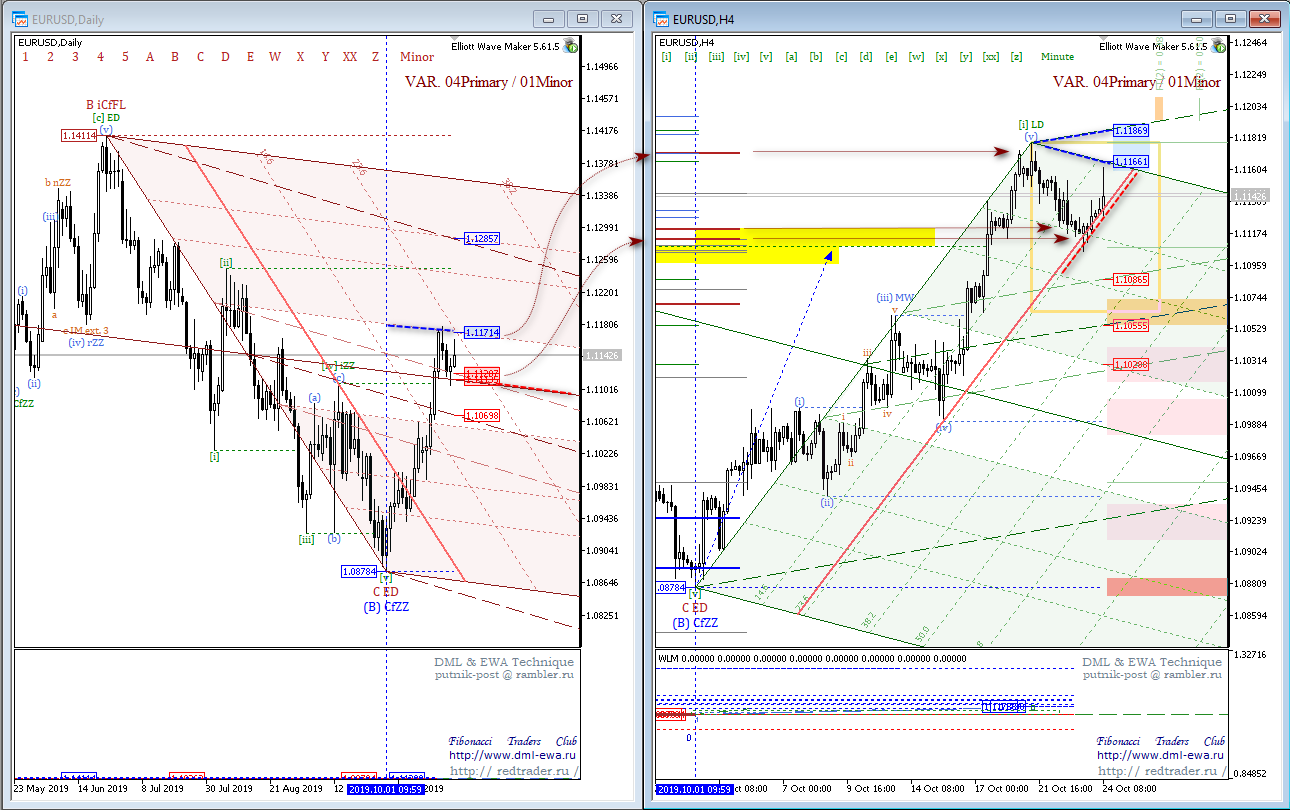This screenshot has width=1290, height=810.
Task: Click the 1.10298 price label
Action: point(1131,366)
